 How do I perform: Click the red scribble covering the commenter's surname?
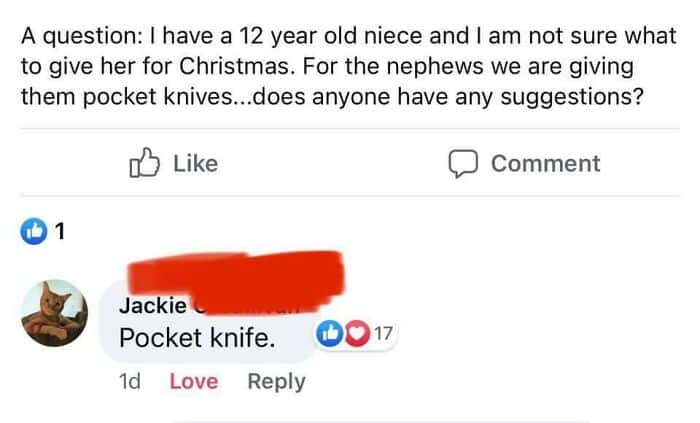click(x=237, y=279)
